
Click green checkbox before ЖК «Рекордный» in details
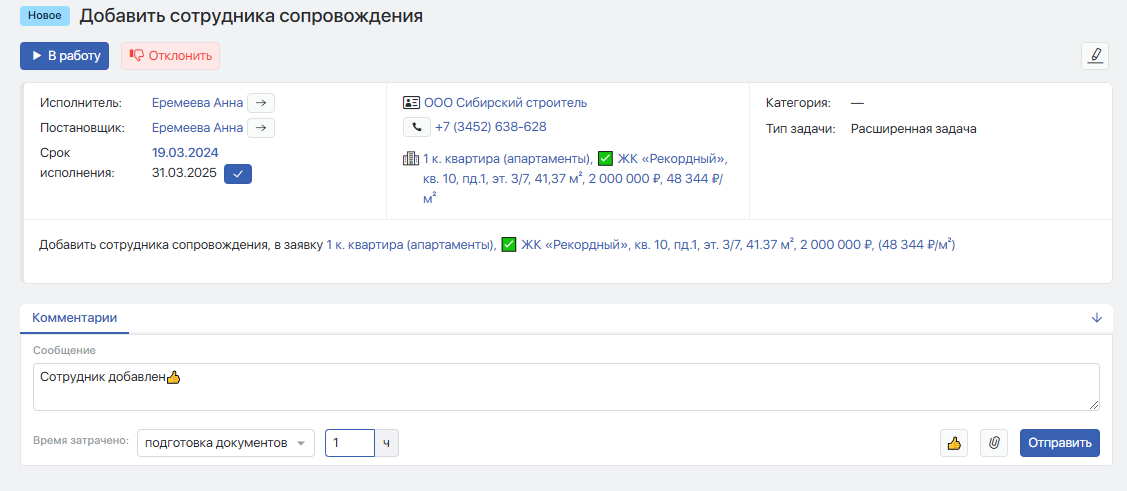pos(605,159)
